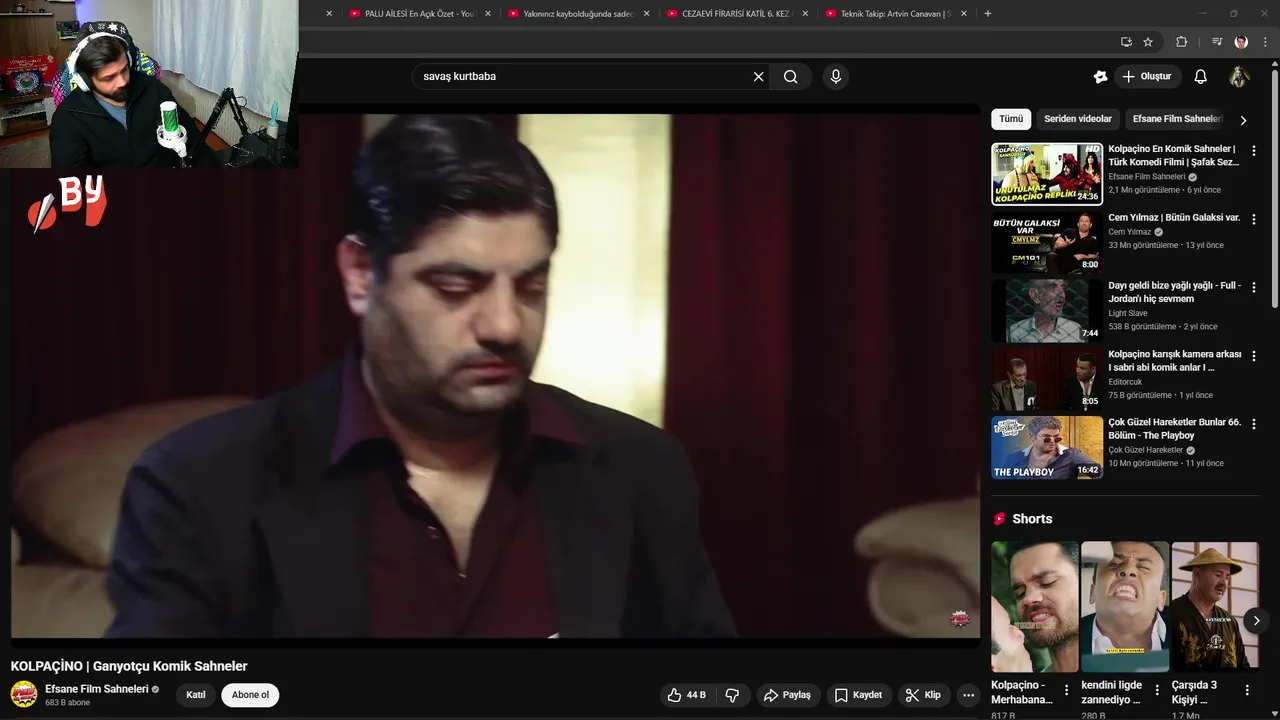Open the Chrome three-dot menu
The width and height of the screenshot is (1280, 720).
(x=1266, y=42)
